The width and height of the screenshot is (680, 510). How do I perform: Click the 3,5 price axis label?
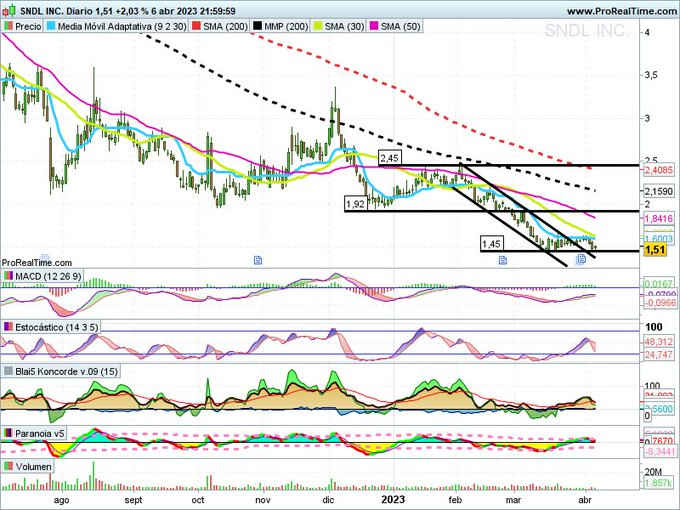[651, 75]
